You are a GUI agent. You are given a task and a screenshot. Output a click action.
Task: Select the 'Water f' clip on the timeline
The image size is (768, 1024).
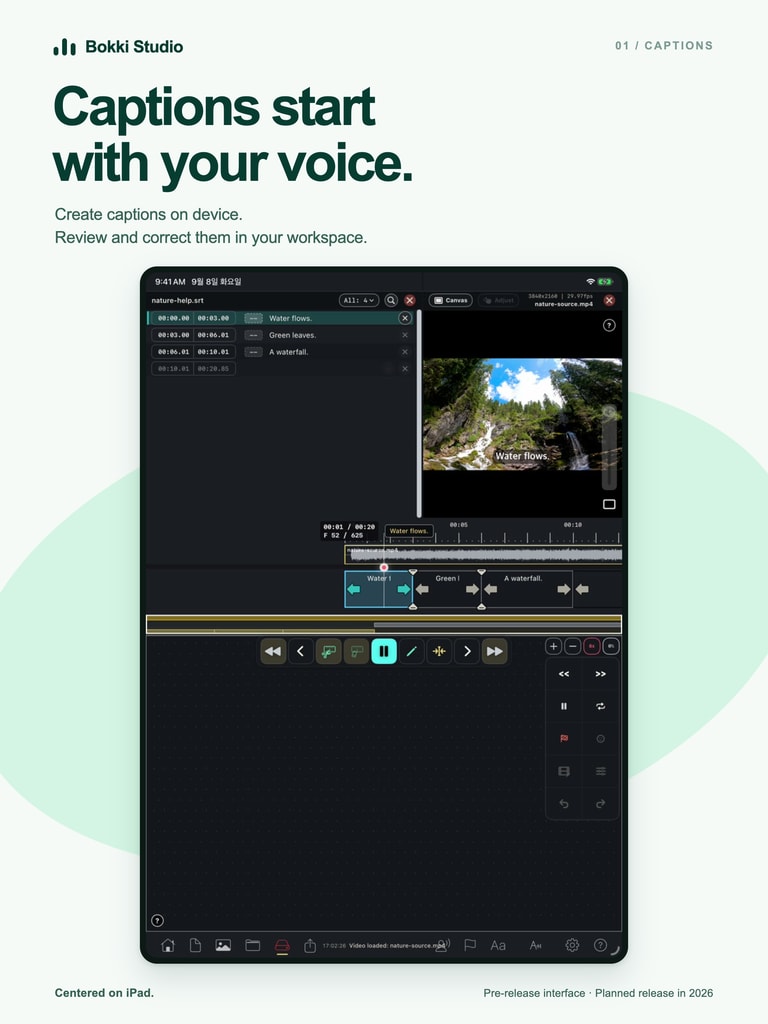point(379,589)
